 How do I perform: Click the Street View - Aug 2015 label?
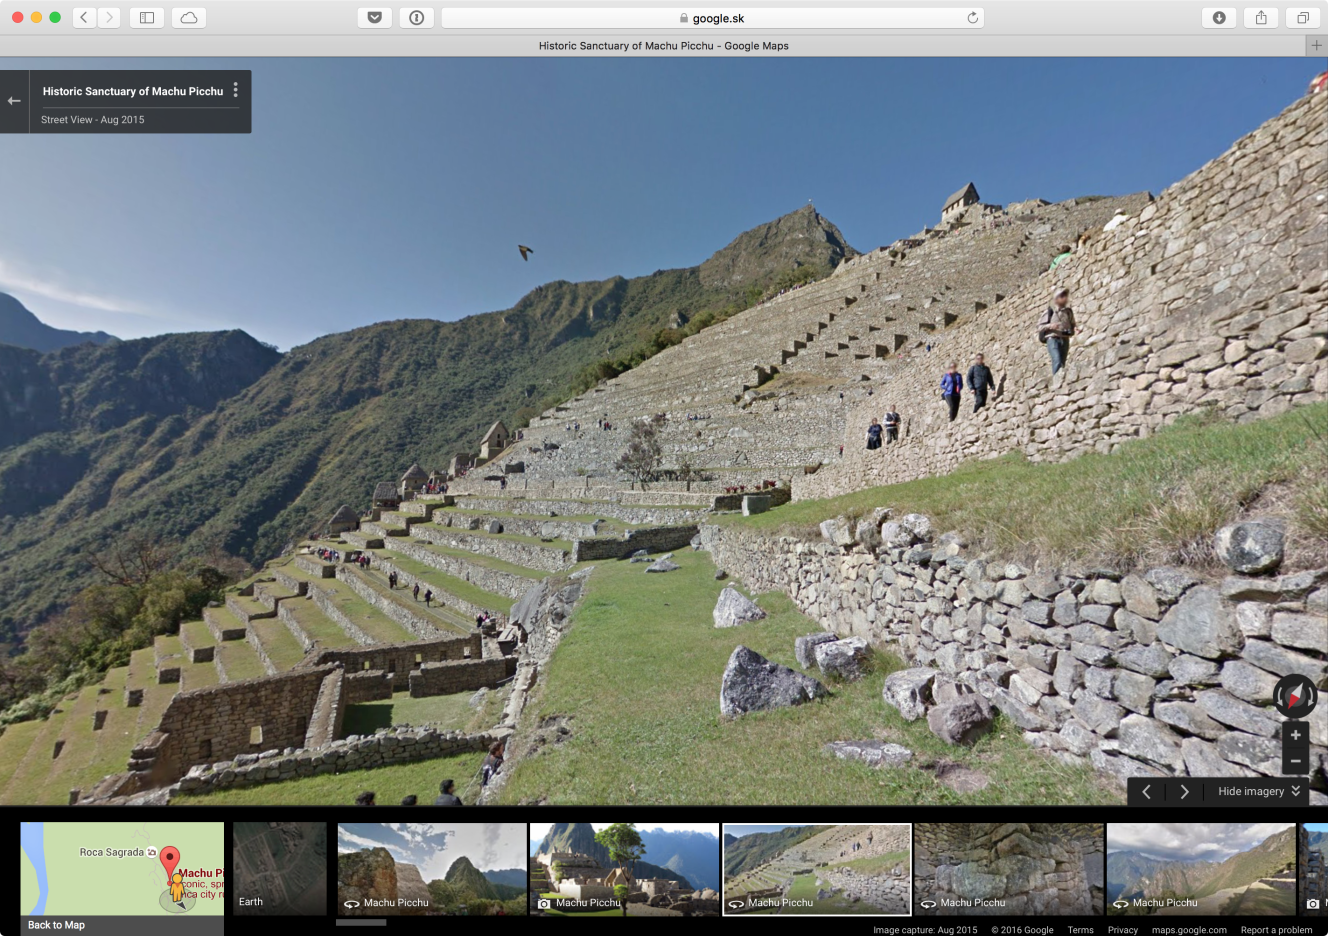tap(93, 120)
